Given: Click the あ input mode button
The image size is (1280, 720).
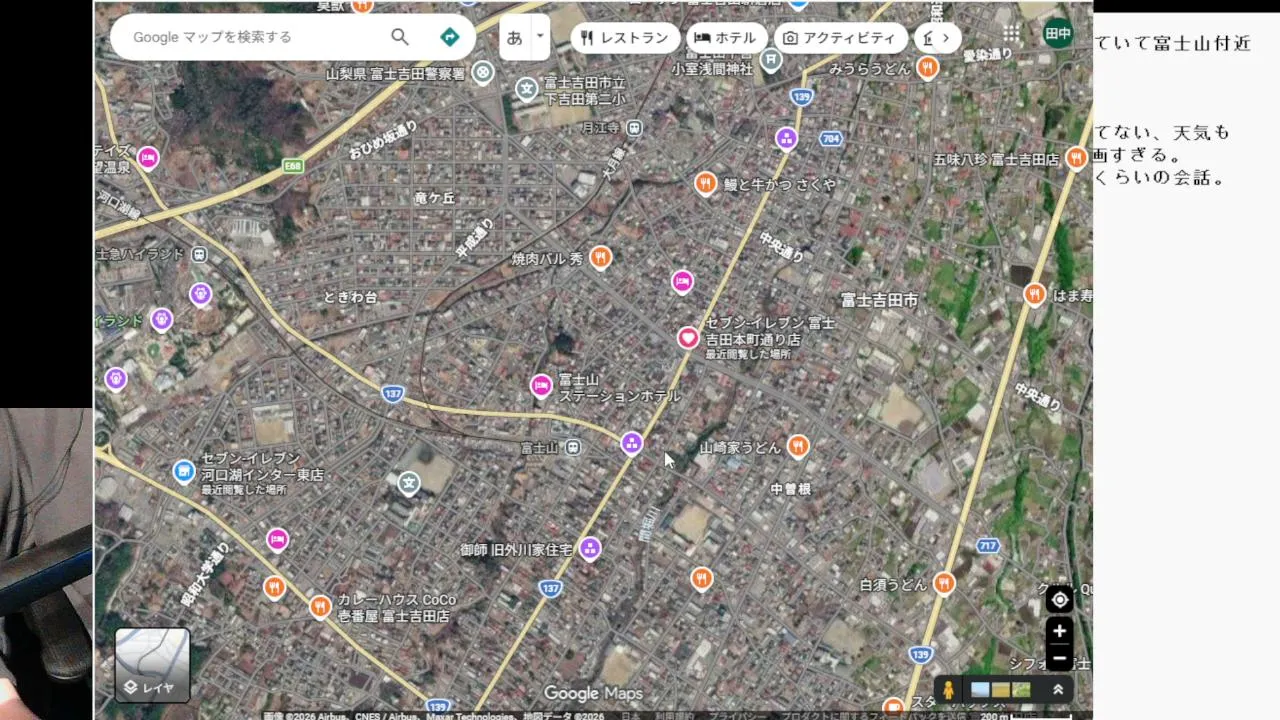Looking at the screenshot, I should pos(514,38).
